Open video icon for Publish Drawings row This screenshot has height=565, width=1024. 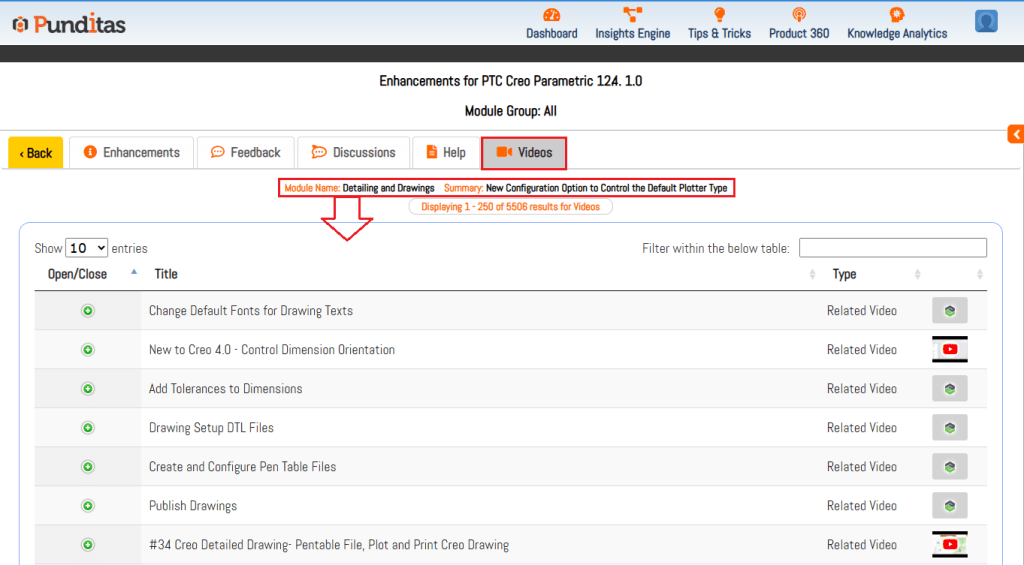(x=949, y=506)
